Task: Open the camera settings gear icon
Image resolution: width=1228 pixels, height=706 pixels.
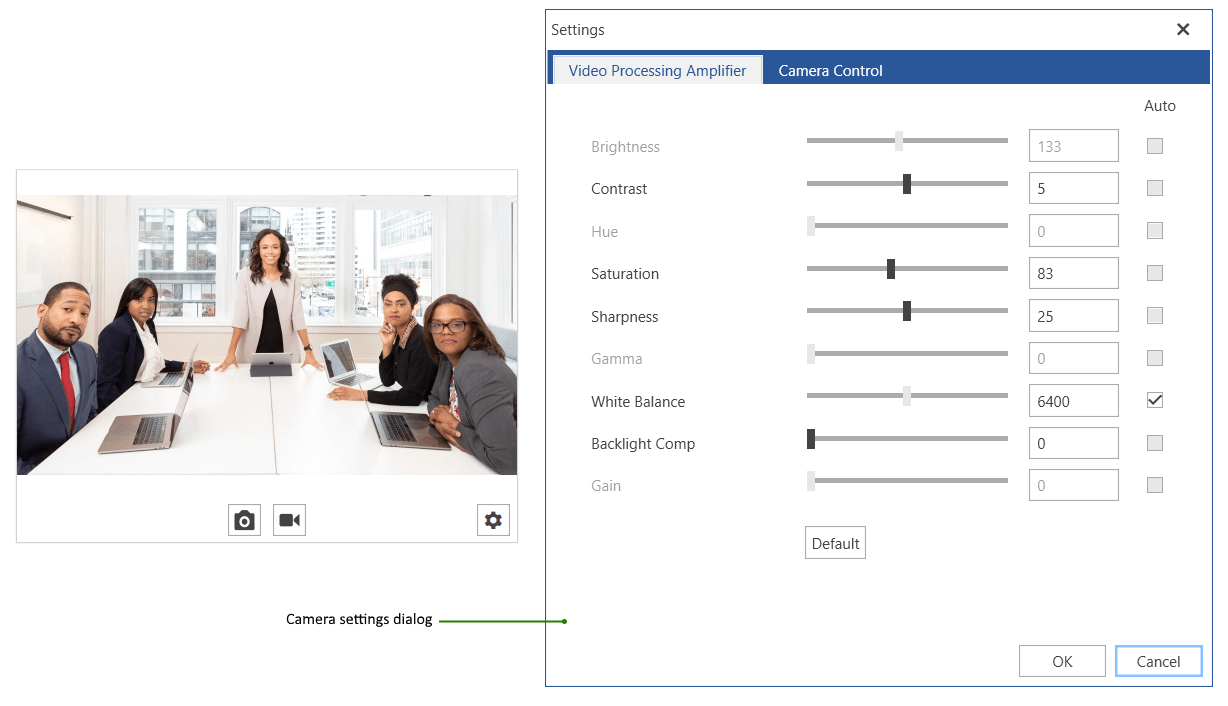Action: coord(493,520)
